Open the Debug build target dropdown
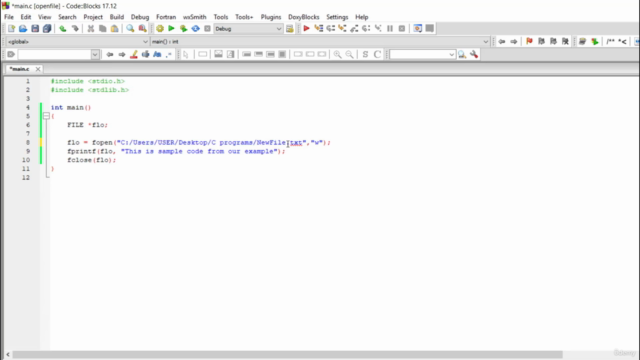640x360 pixels. pos(248,29)
